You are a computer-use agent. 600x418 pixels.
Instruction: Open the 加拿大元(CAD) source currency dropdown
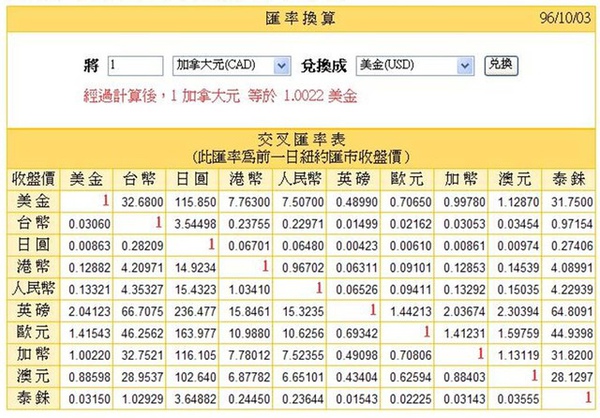point(232,66)
